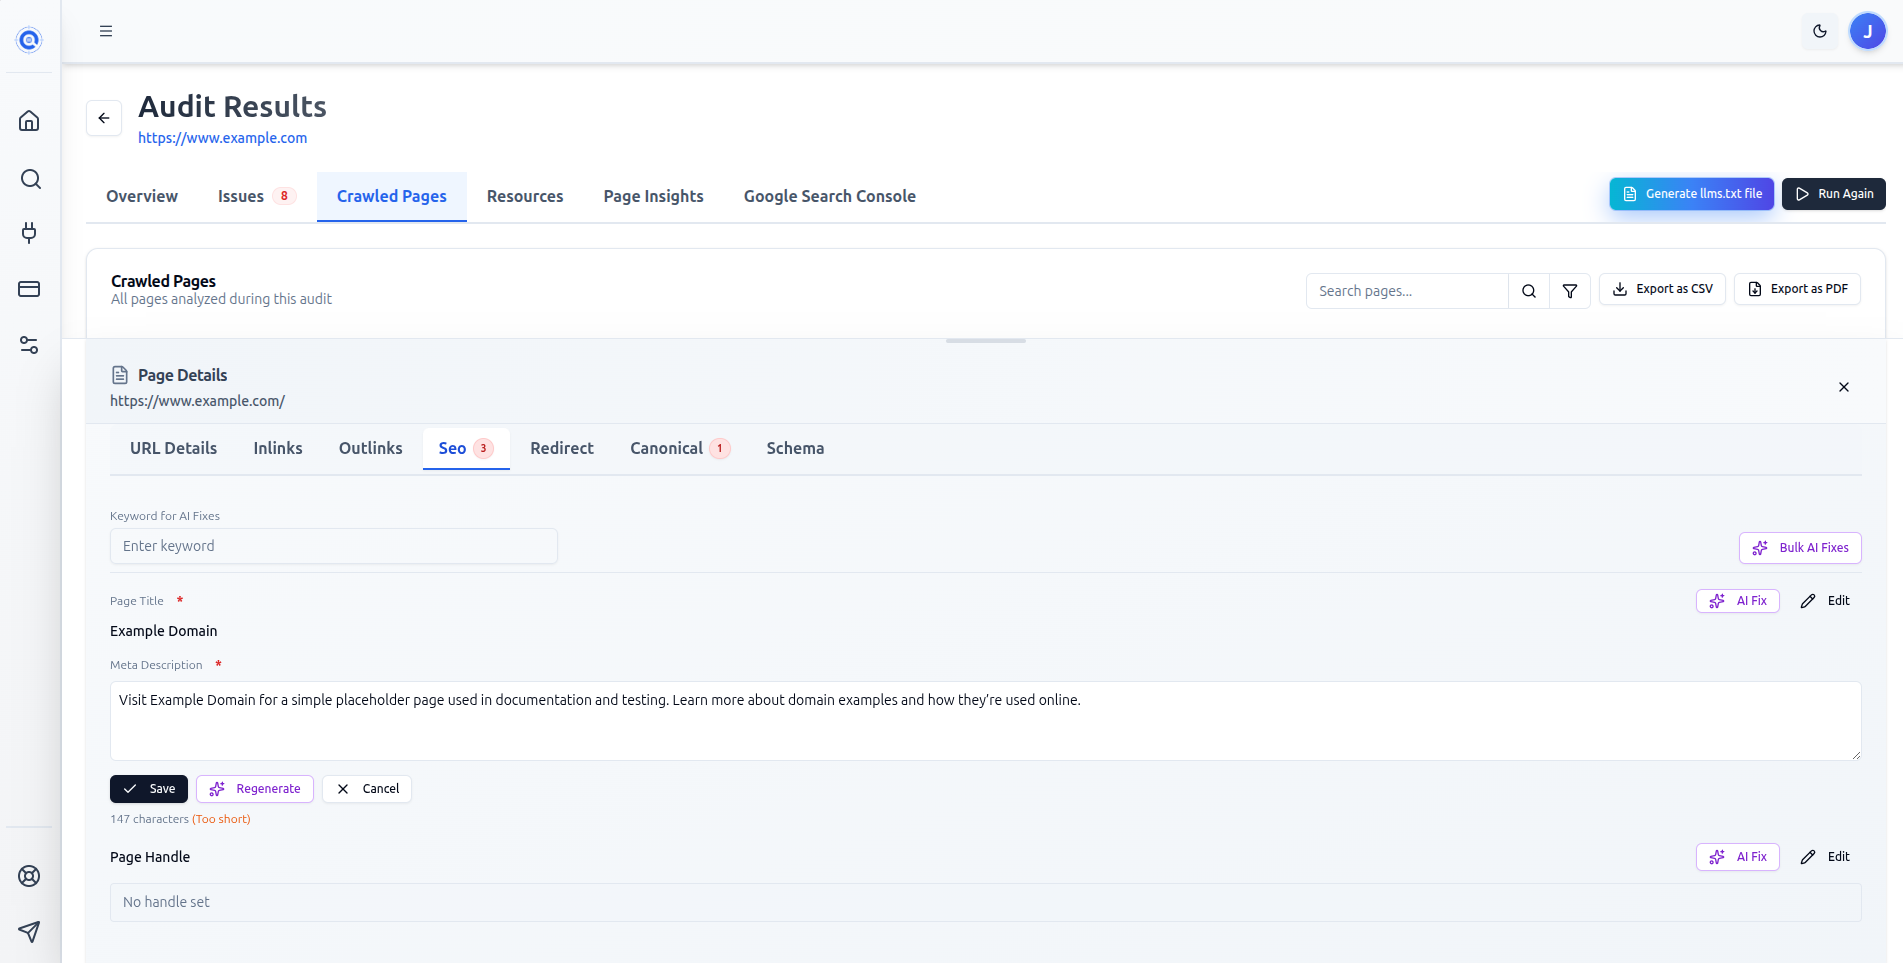The image size is (1903, 963).
Task: Open the Home sidebar icon
Action: coord(29,119)
